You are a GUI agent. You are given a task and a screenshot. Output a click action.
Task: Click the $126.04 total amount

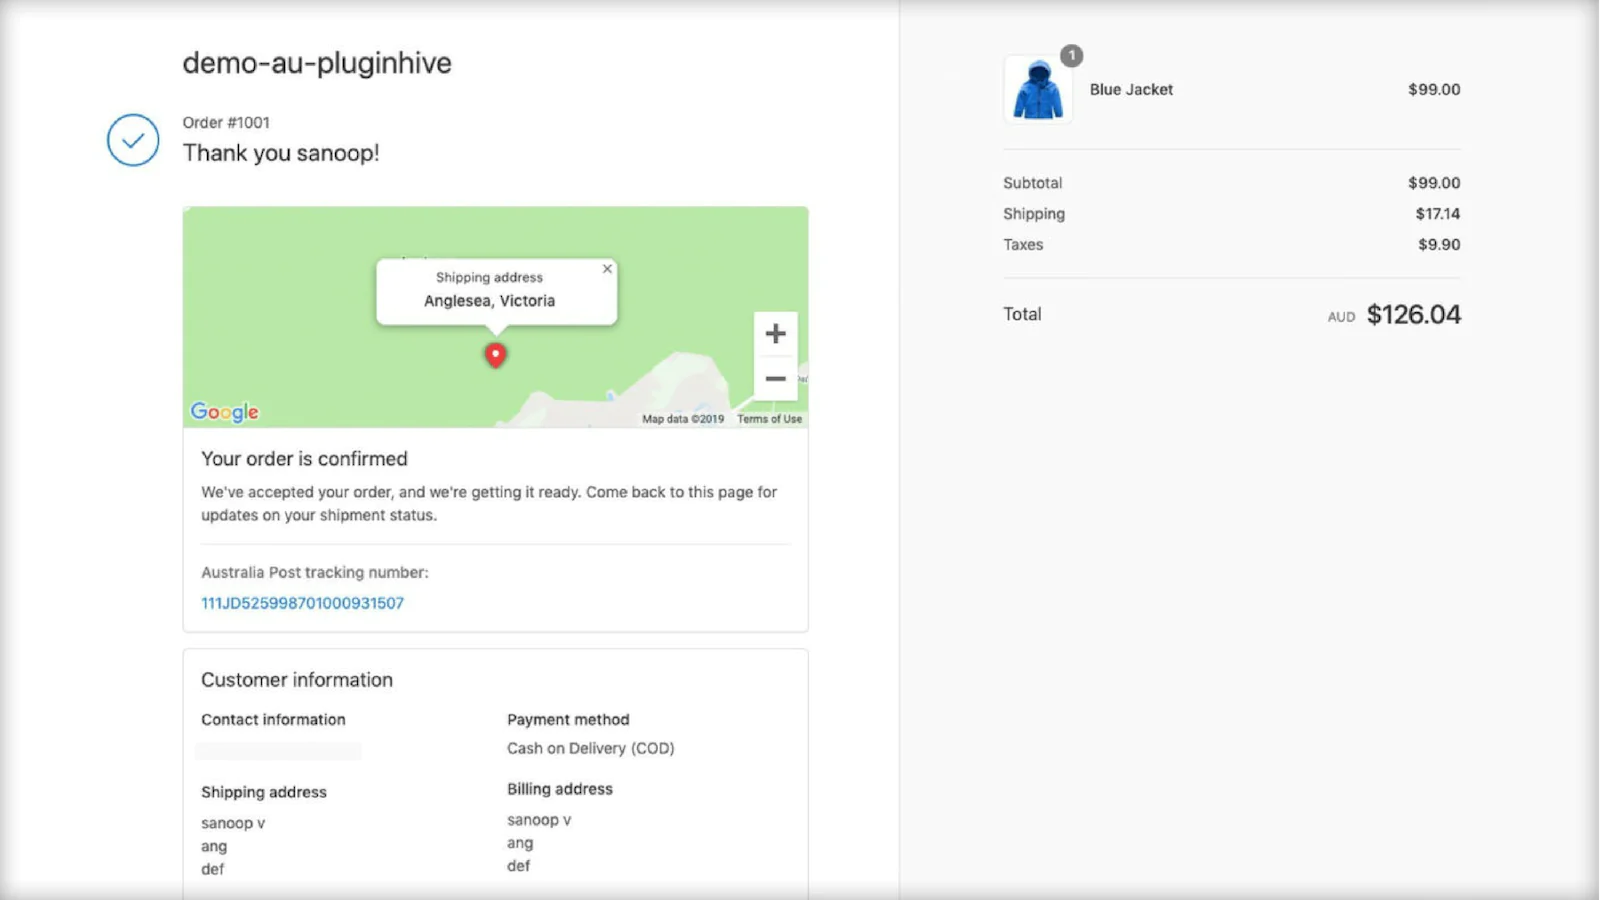[1413, 315]
